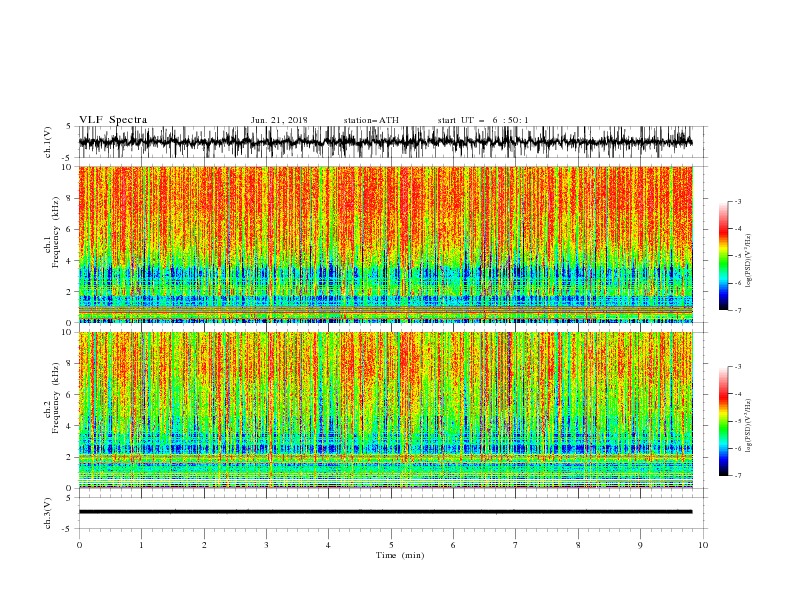The width and height of the screenshot is (792, 612).
Task: Click time axis tick label '10'
Action: tap(703, 545)
